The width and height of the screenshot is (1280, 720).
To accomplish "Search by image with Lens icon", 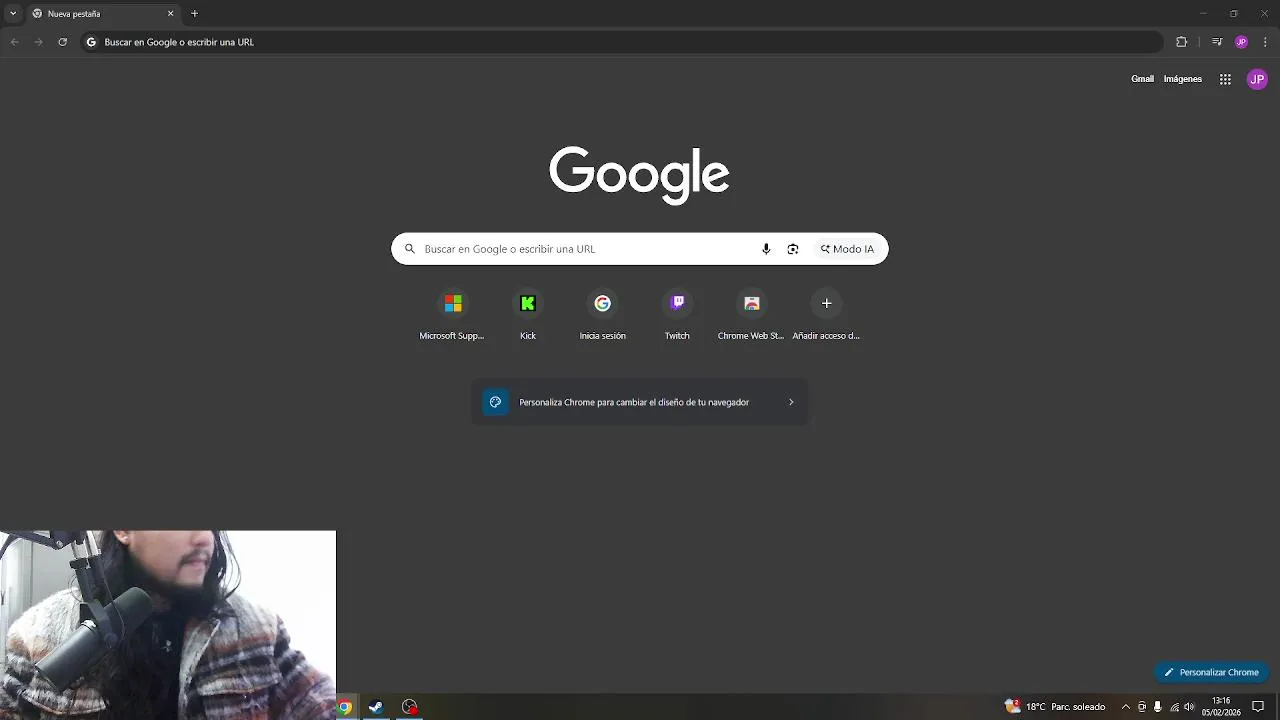I will [x=793, y=249].
